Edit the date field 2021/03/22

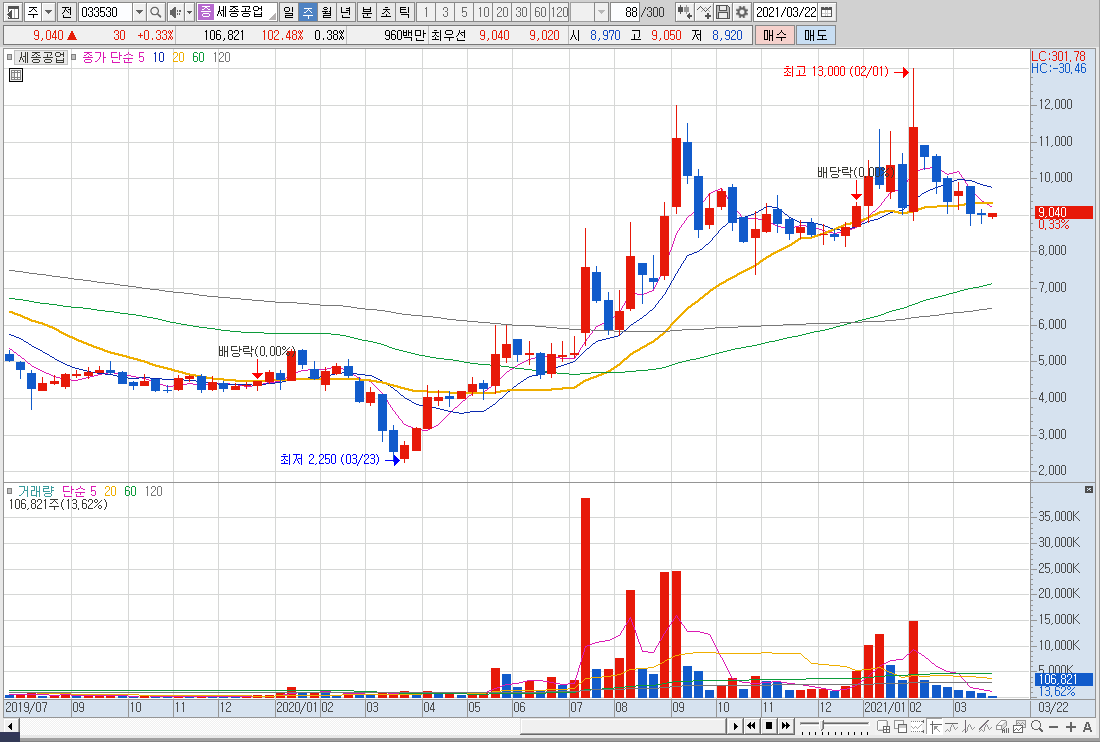786,12
